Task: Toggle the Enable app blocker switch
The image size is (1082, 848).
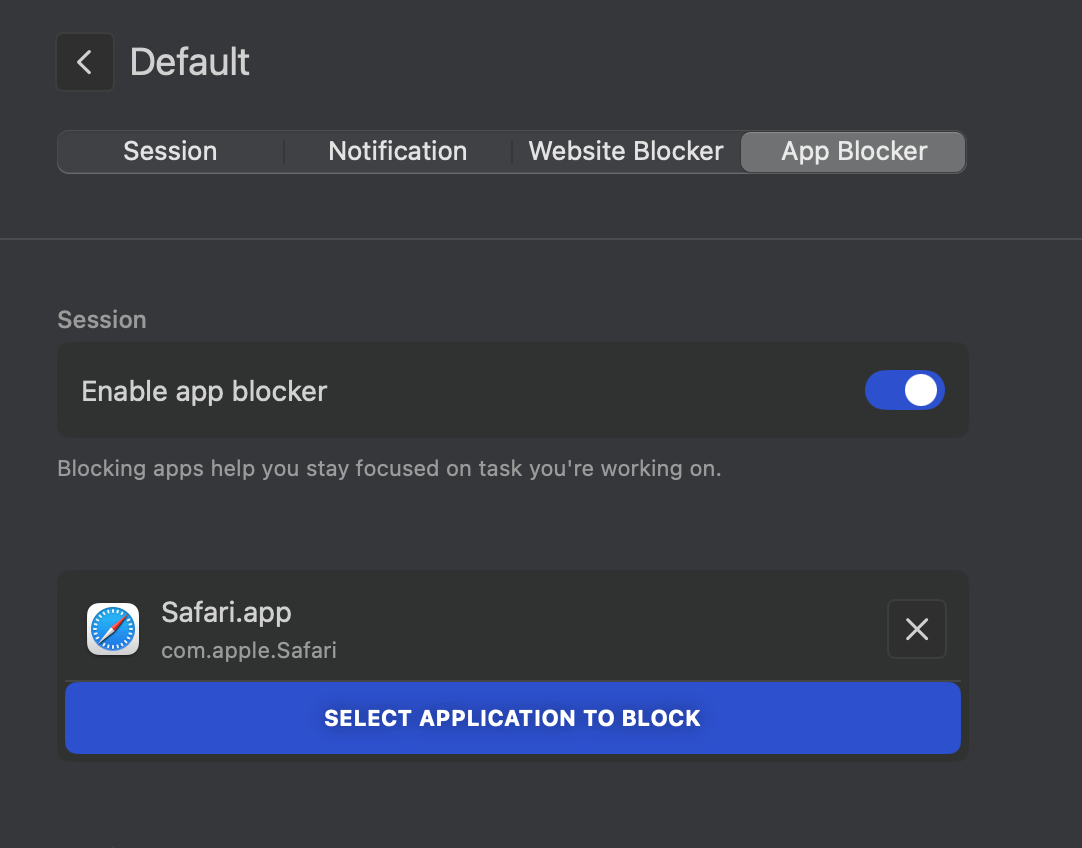Action: [x=904, y=391]
